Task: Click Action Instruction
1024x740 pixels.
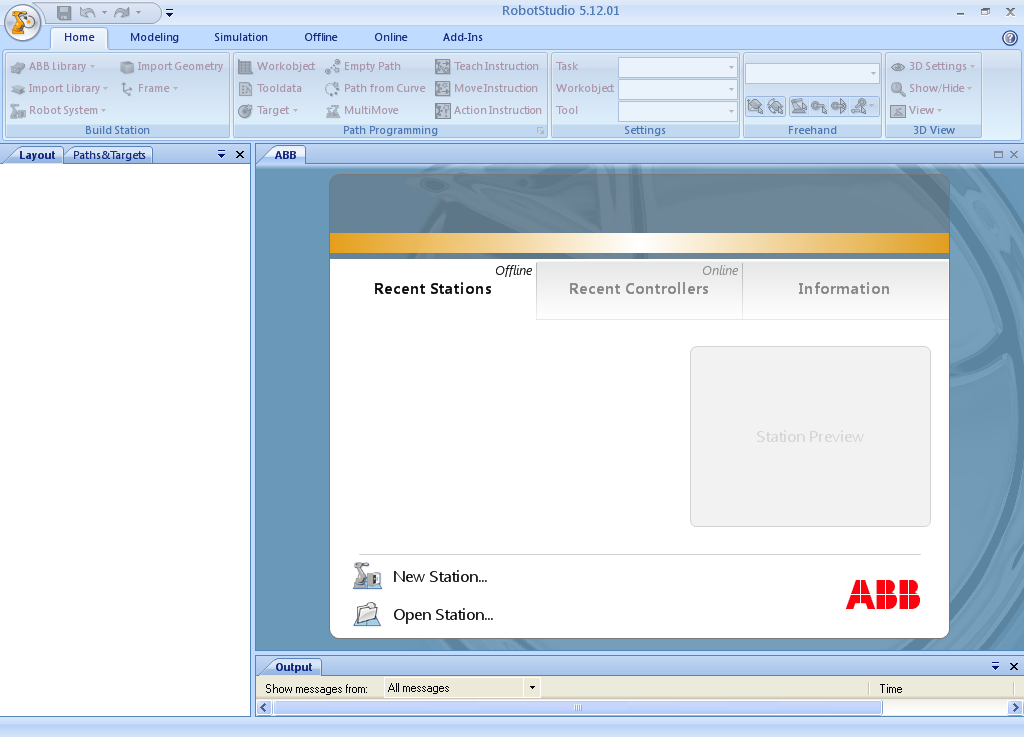Action: pos(488,110)
